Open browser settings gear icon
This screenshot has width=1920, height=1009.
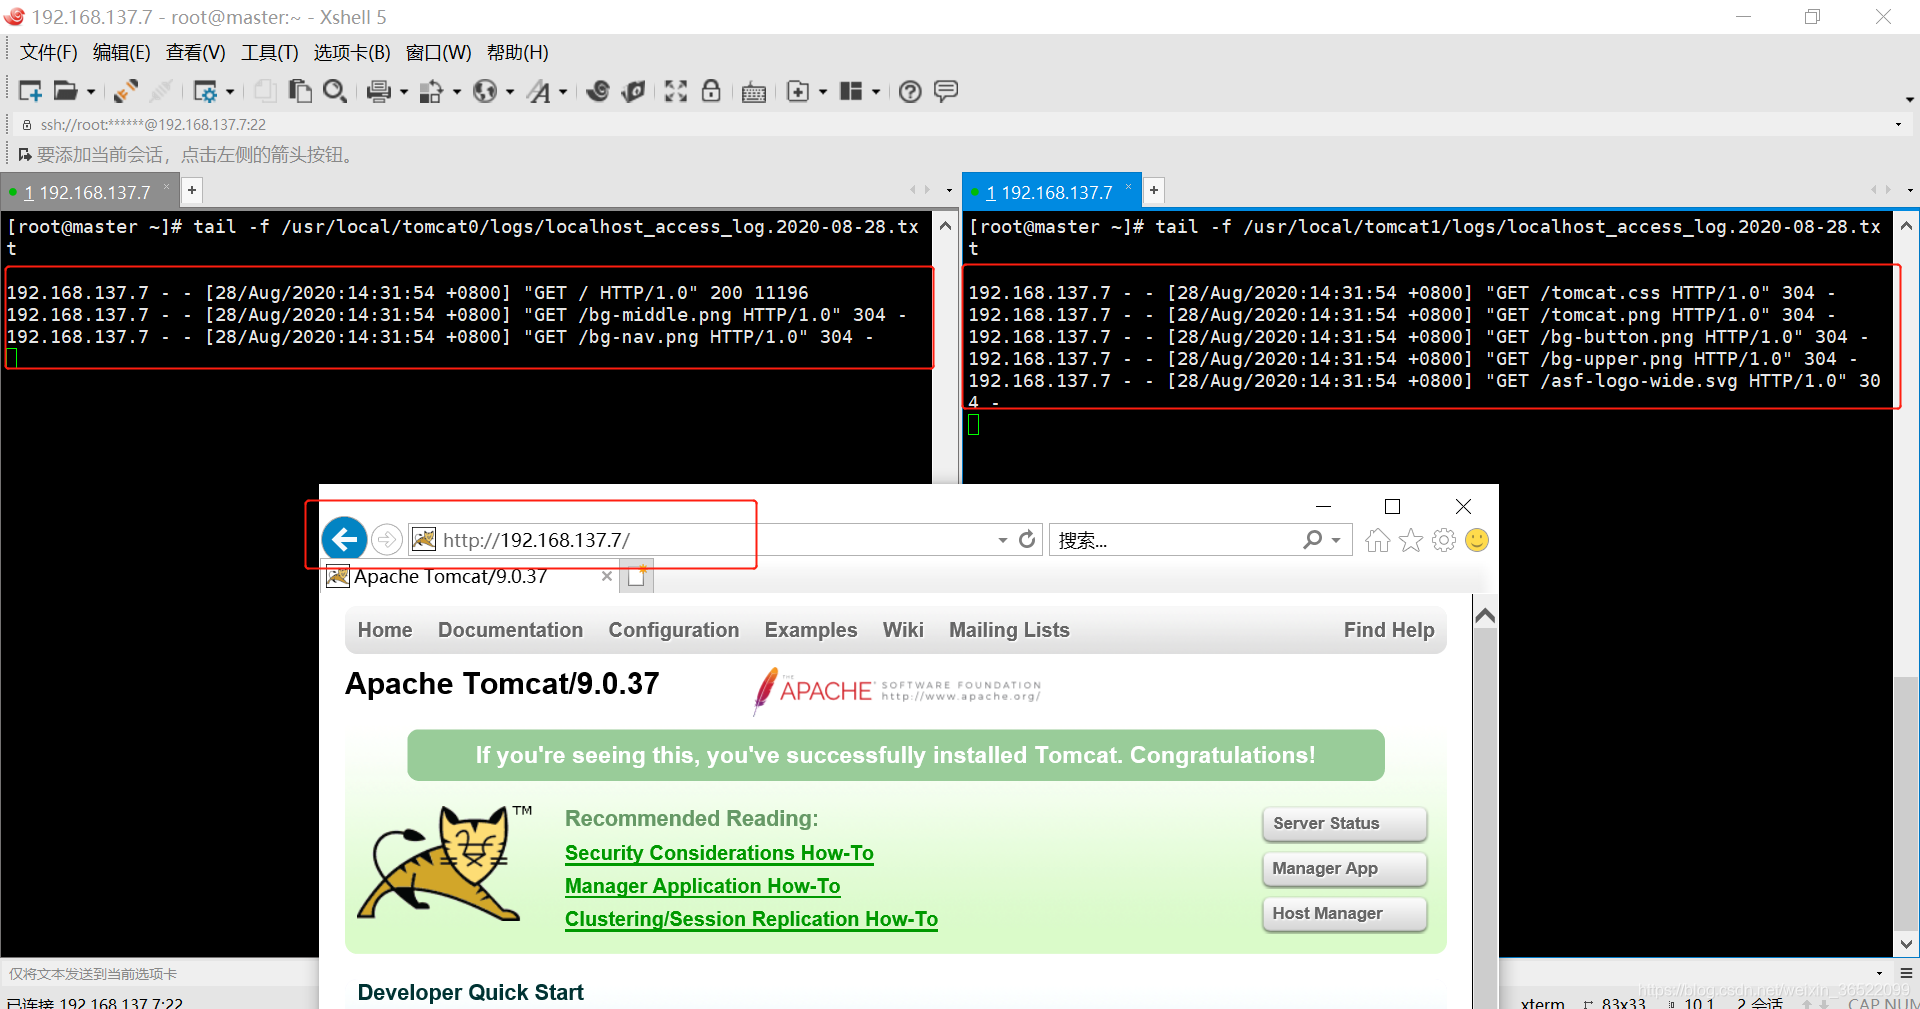pos(1444,540)
